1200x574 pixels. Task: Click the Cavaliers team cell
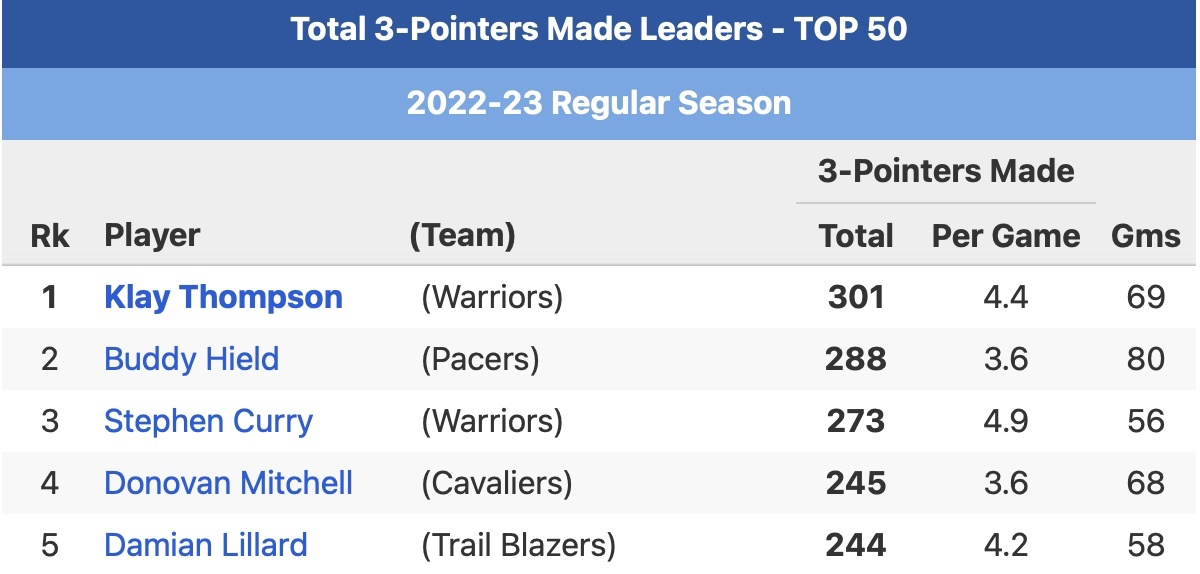click(496, 483)
